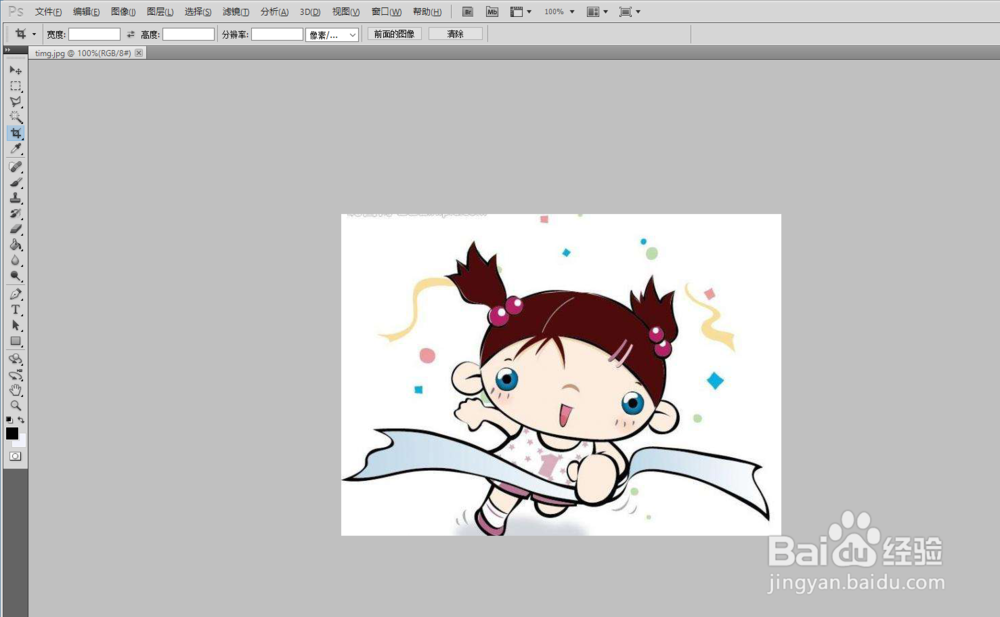The width and height of the screenshot is (1000, 617).
Task: Select the 3D Camera Rotate tool
Action: tap(15, 375)
